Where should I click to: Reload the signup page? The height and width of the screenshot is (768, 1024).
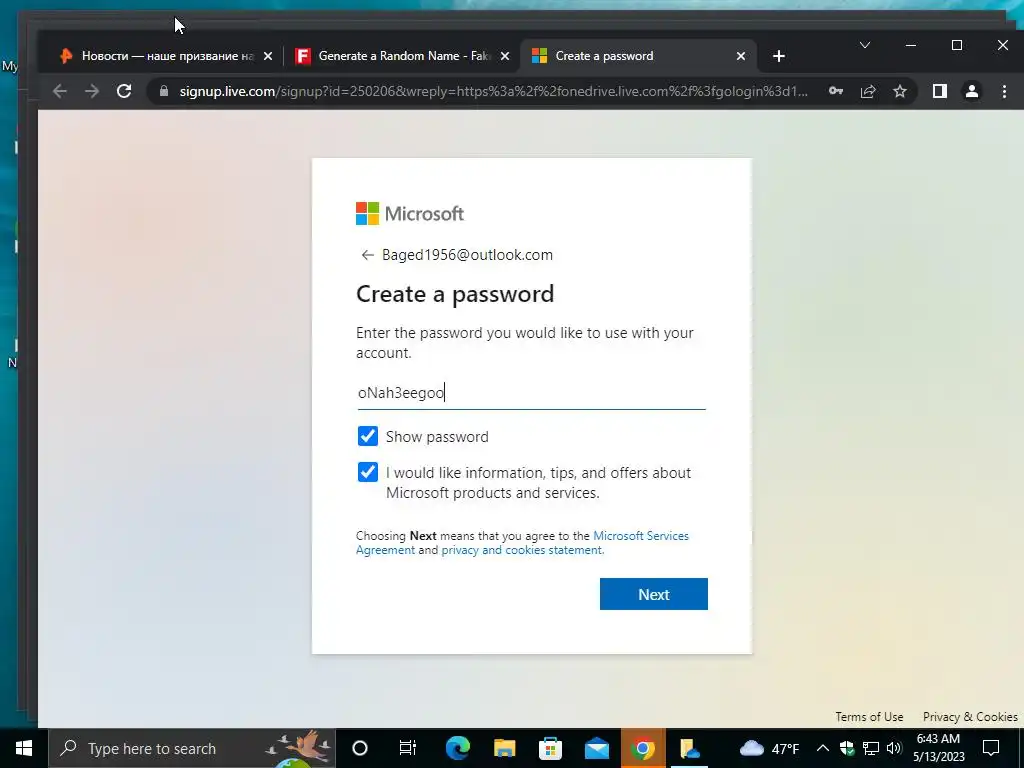click(x=124, y=91)
